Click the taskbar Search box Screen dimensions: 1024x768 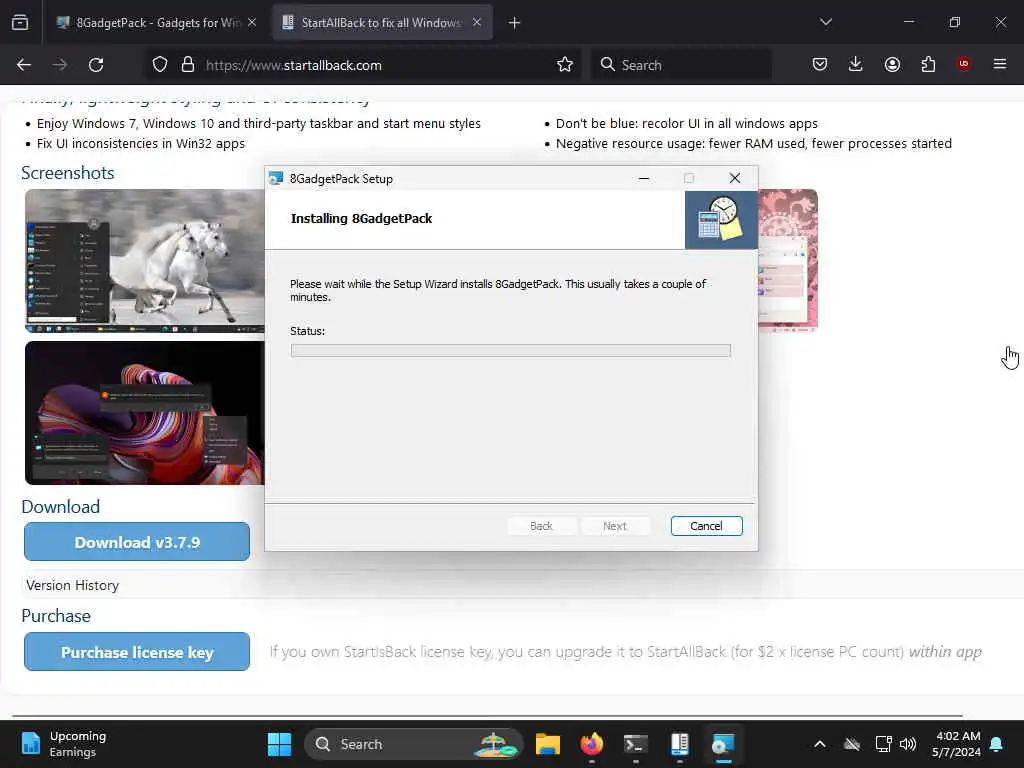click(414, 744)
